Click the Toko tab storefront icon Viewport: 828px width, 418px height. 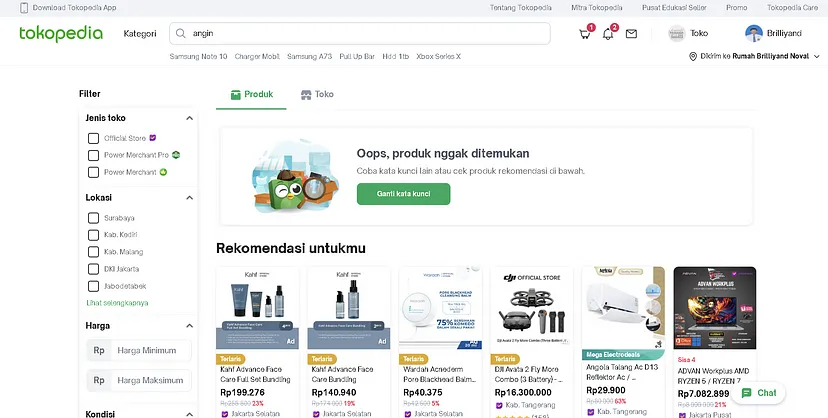click(x=306, y=94)
